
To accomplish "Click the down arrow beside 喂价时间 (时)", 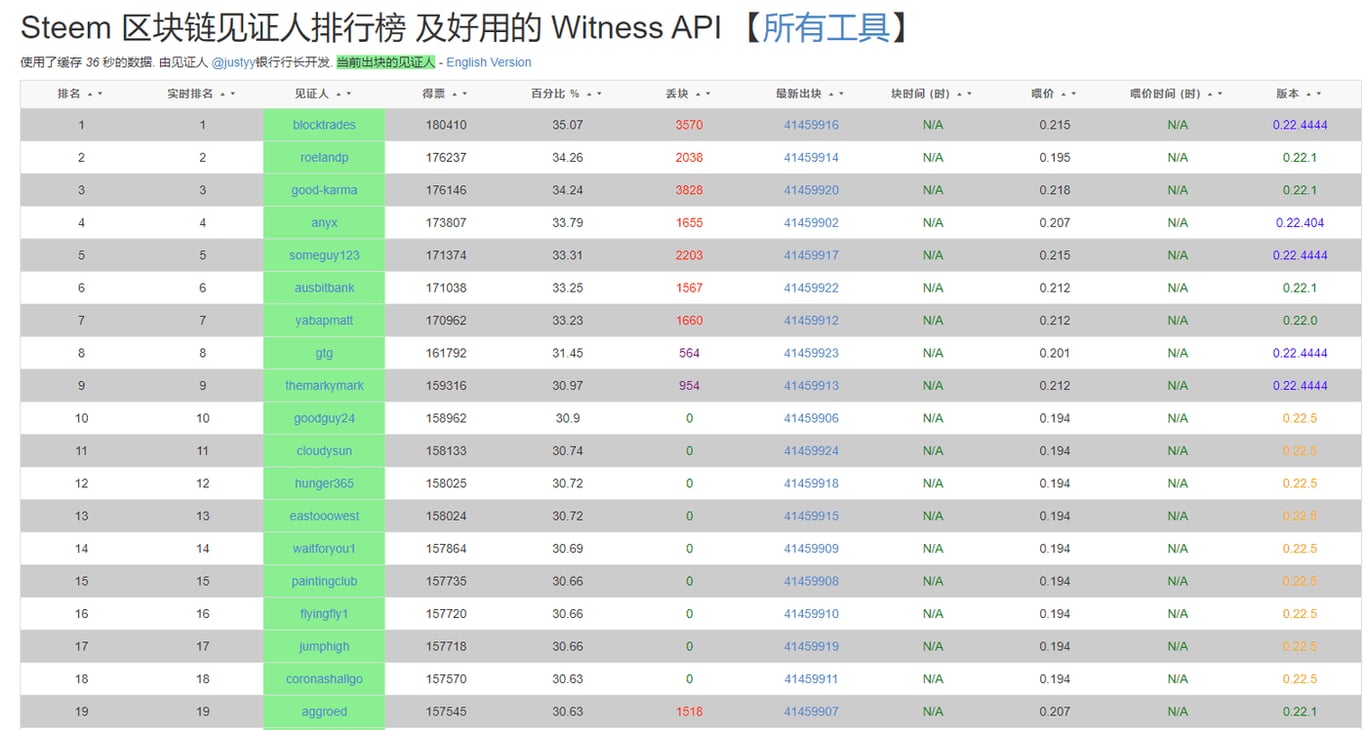I will coord(1218,94).
